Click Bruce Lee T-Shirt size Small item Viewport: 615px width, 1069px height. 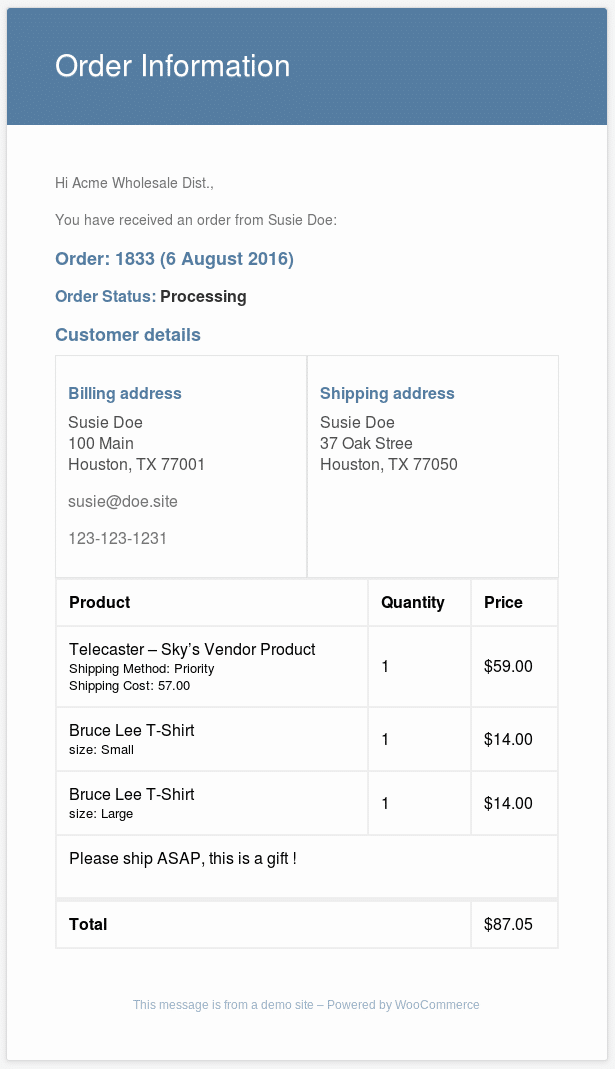tap(132, 739)
